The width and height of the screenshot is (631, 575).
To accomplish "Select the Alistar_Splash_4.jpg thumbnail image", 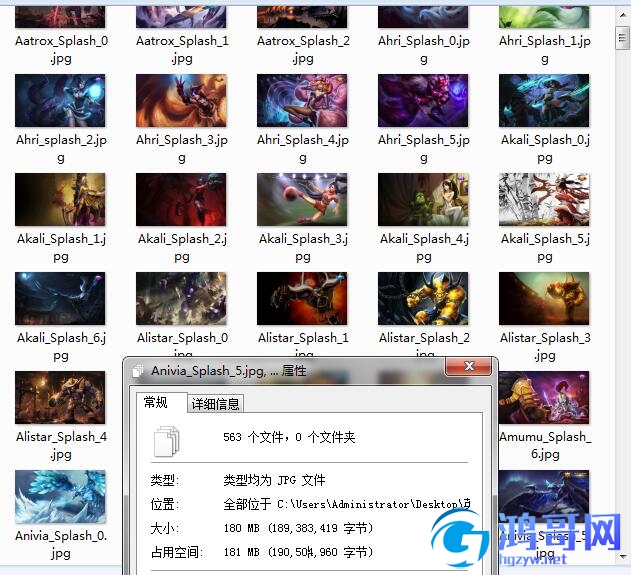I will point(60,398).
